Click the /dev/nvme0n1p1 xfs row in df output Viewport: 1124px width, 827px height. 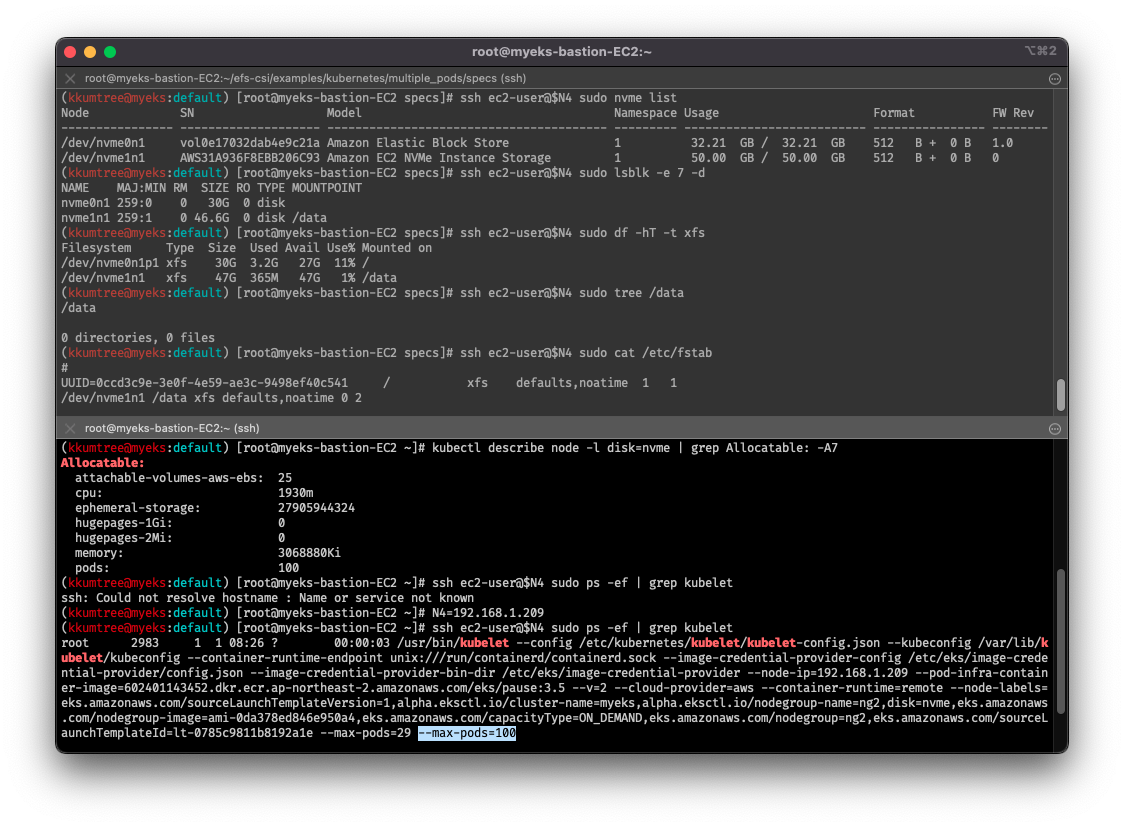215,263
